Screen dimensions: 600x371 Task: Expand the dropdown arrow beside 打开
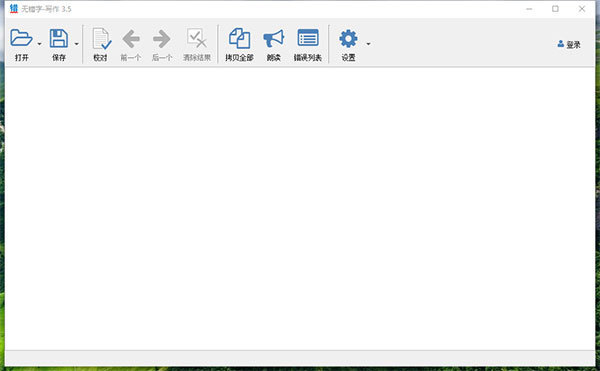39,44
